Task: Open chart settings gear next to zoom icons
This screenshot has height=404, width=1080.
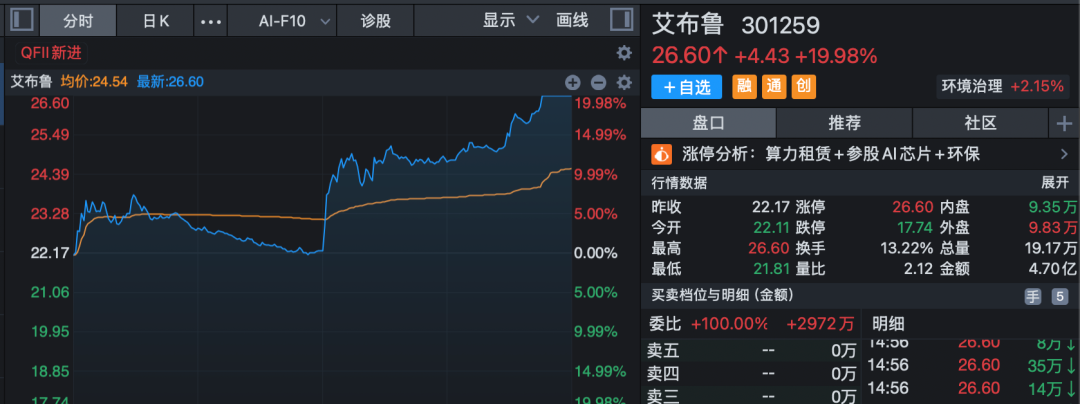Action: (x=624, y=83)
